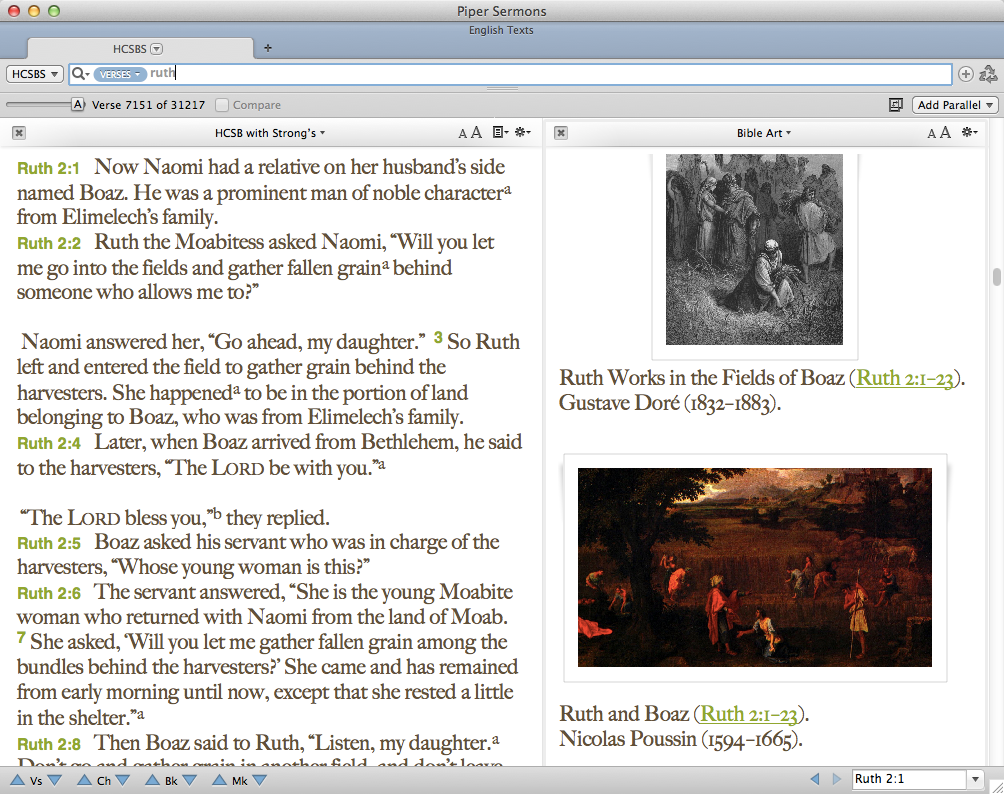The height and width of the screenshot is (794, 1004).
Task: Enable the Compare checkbox
Action: click(222, 104)
